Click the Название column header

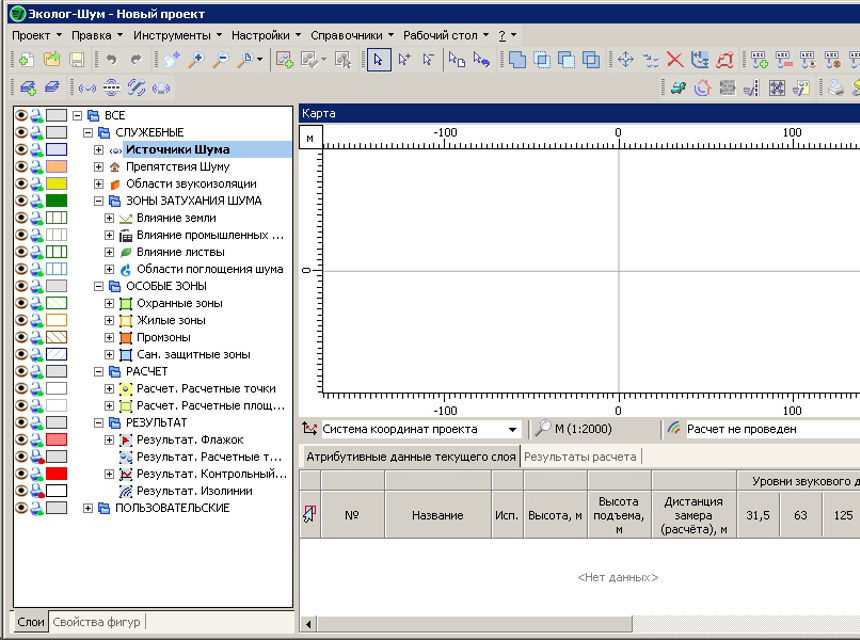[x=438, y=515]
